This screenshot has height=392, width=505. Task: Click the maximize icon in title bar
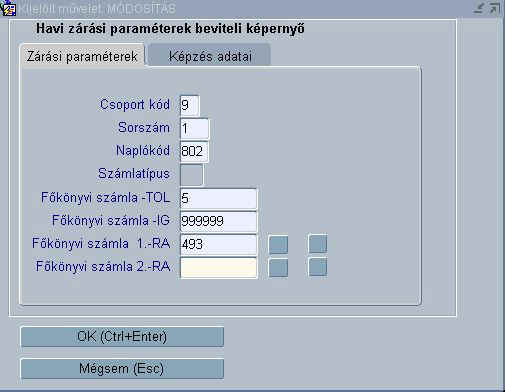point(495,8)
